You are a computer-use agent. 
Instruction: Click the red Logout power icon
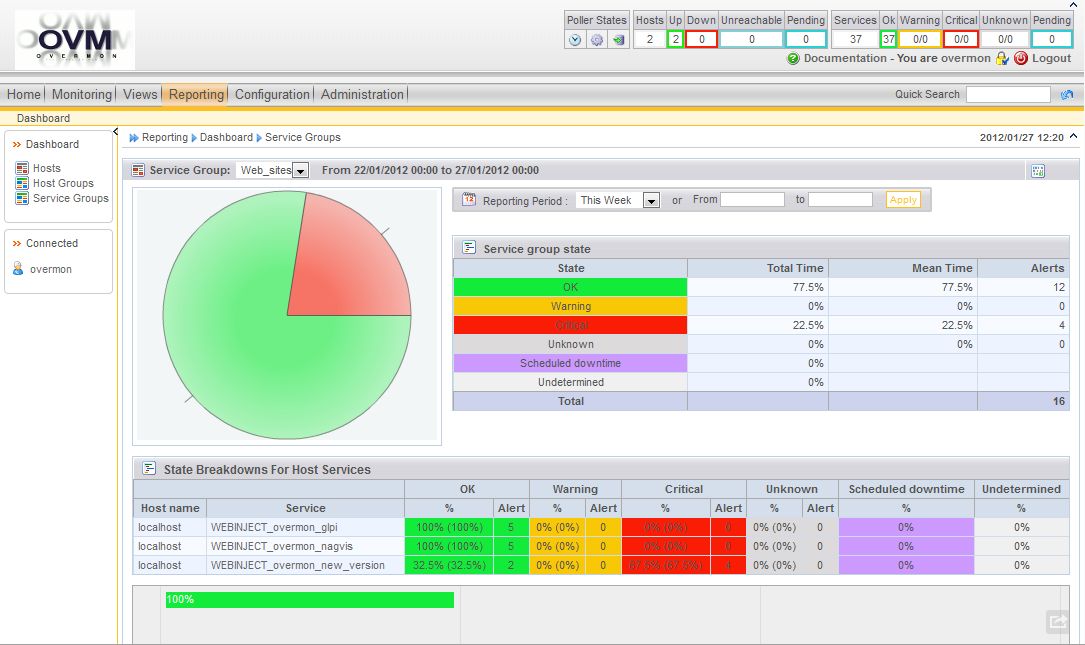pos(1021,58)
